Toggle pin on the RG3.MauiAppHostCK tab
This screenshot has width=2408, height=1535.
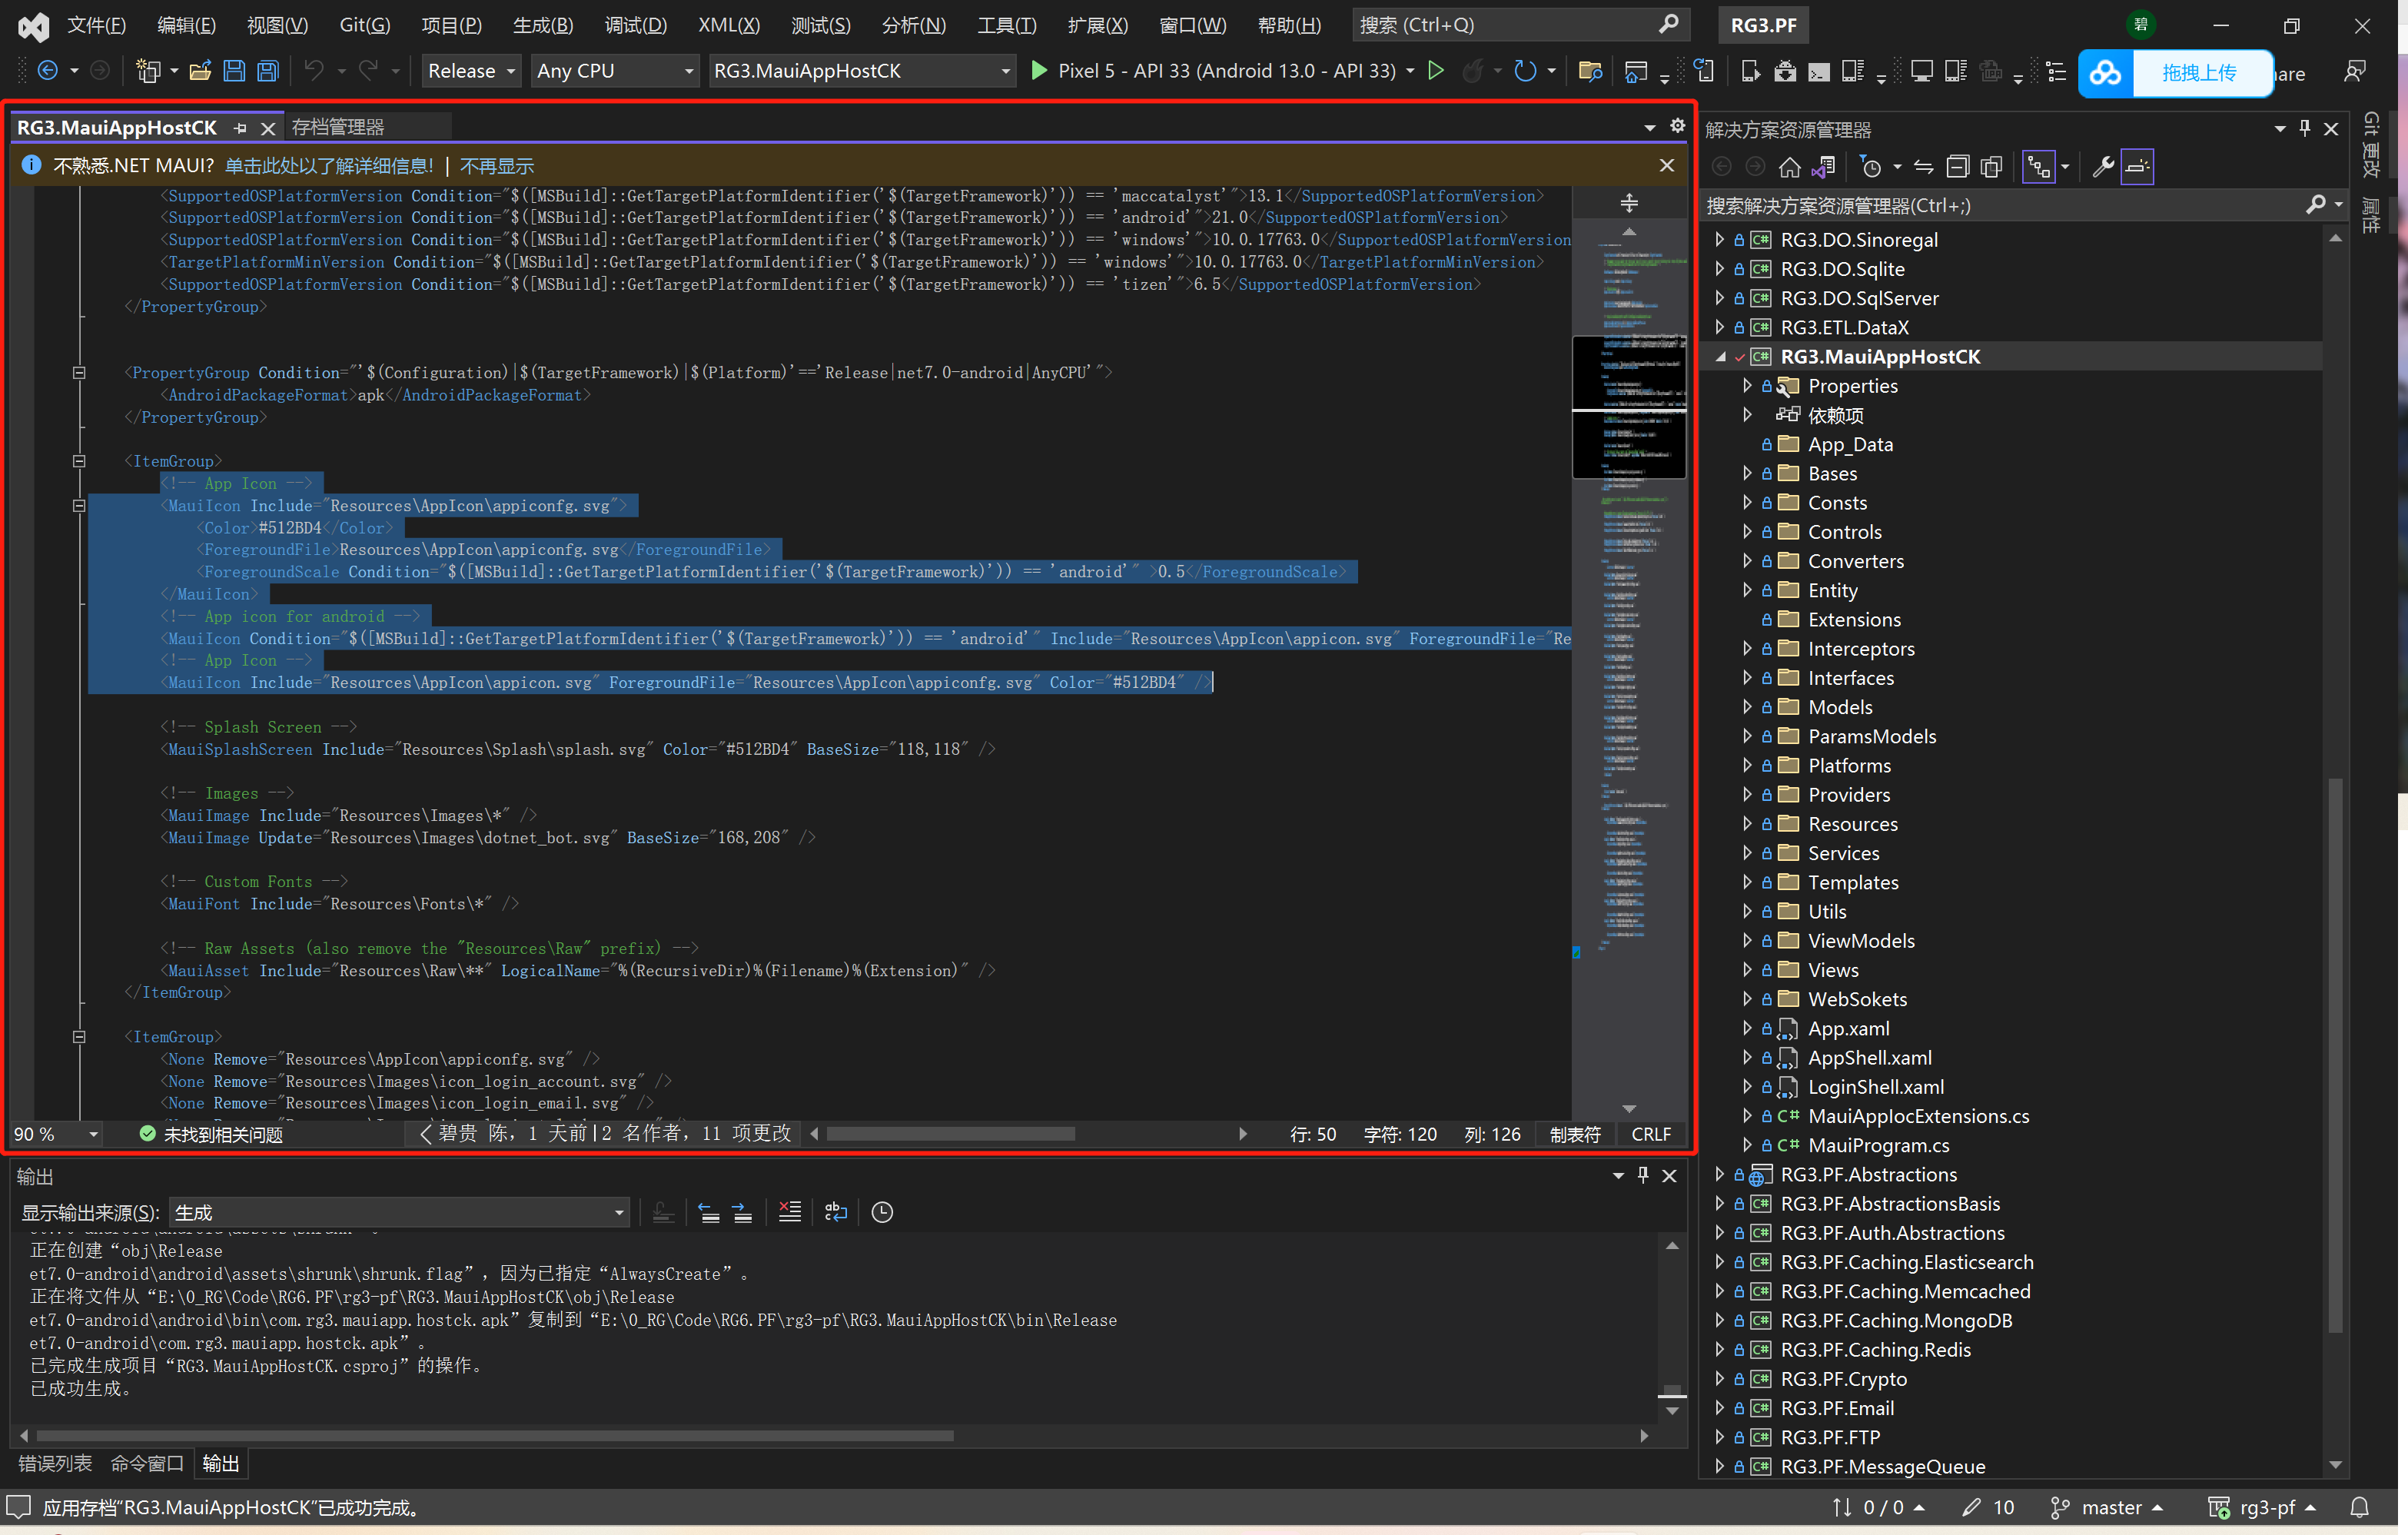click(x=240, y=128)
